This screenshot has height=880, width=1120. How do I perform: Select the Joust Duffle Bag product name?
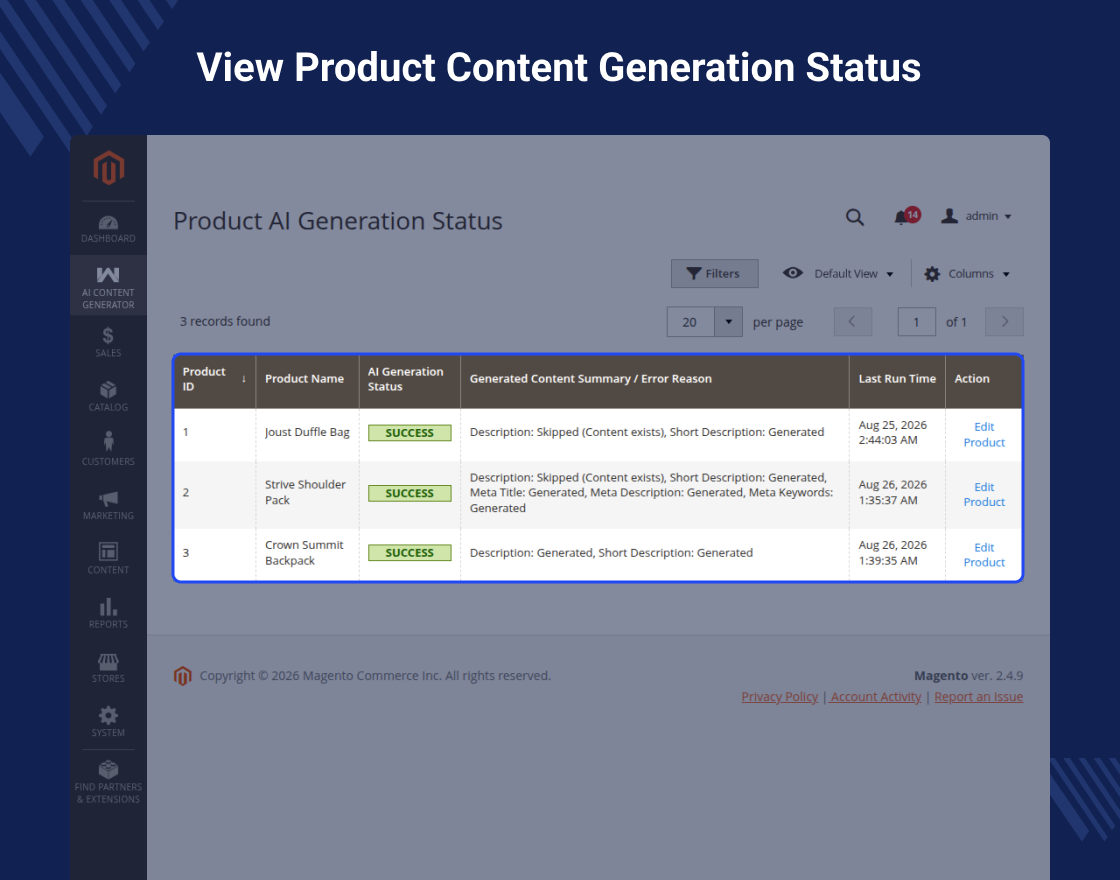click(307, 432)
